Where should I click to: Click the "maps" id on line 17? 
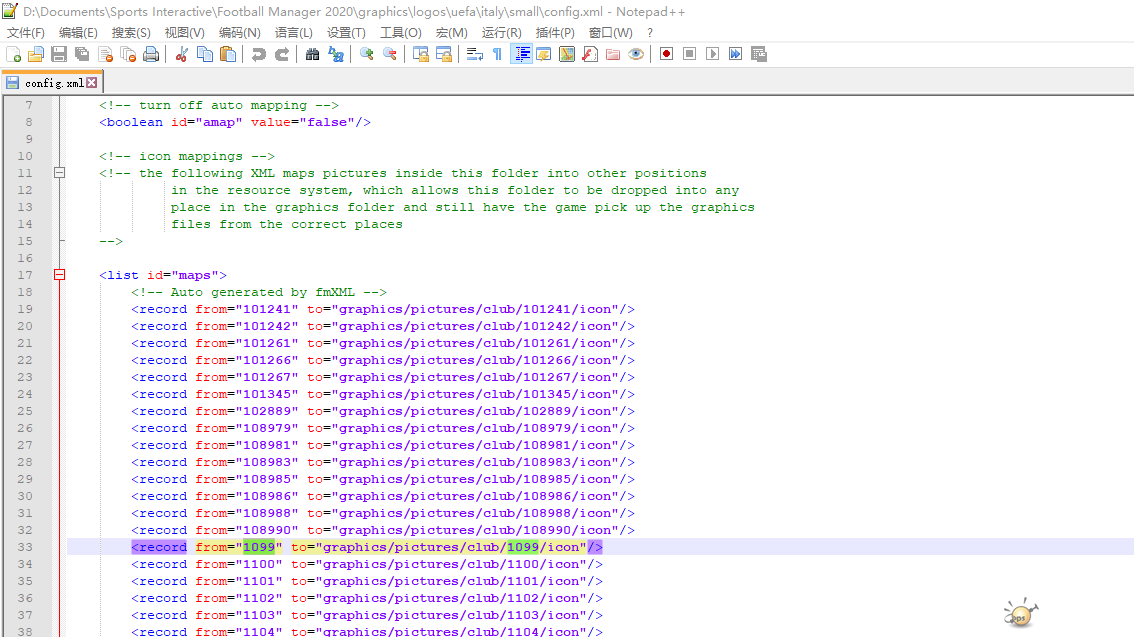195,275
